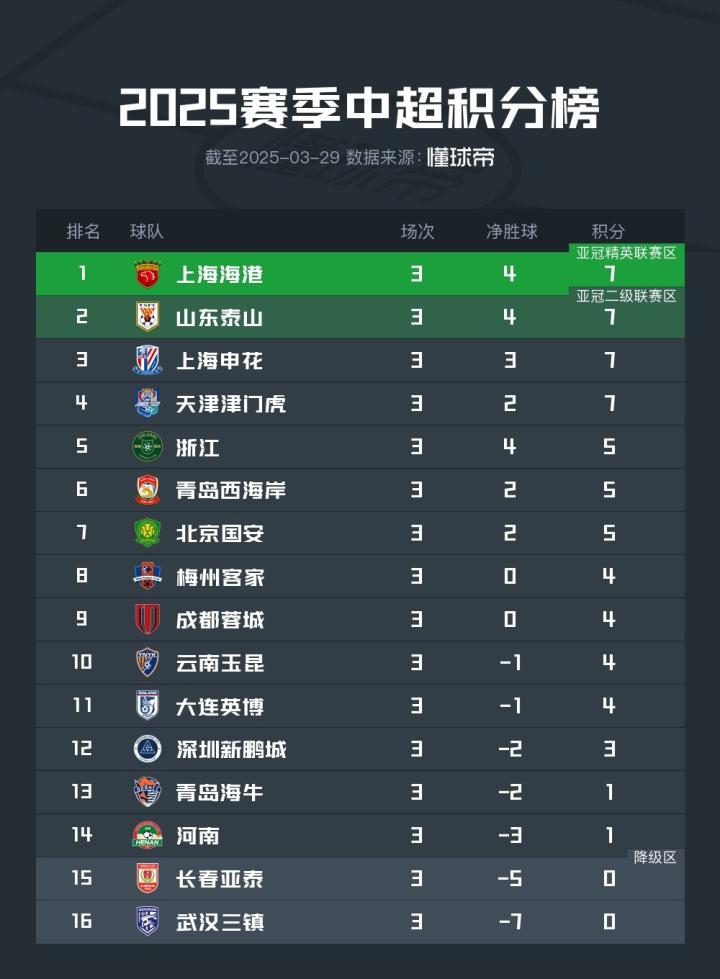Click the Dalian Yingbo (大连英博) team badge

[148, 705]
